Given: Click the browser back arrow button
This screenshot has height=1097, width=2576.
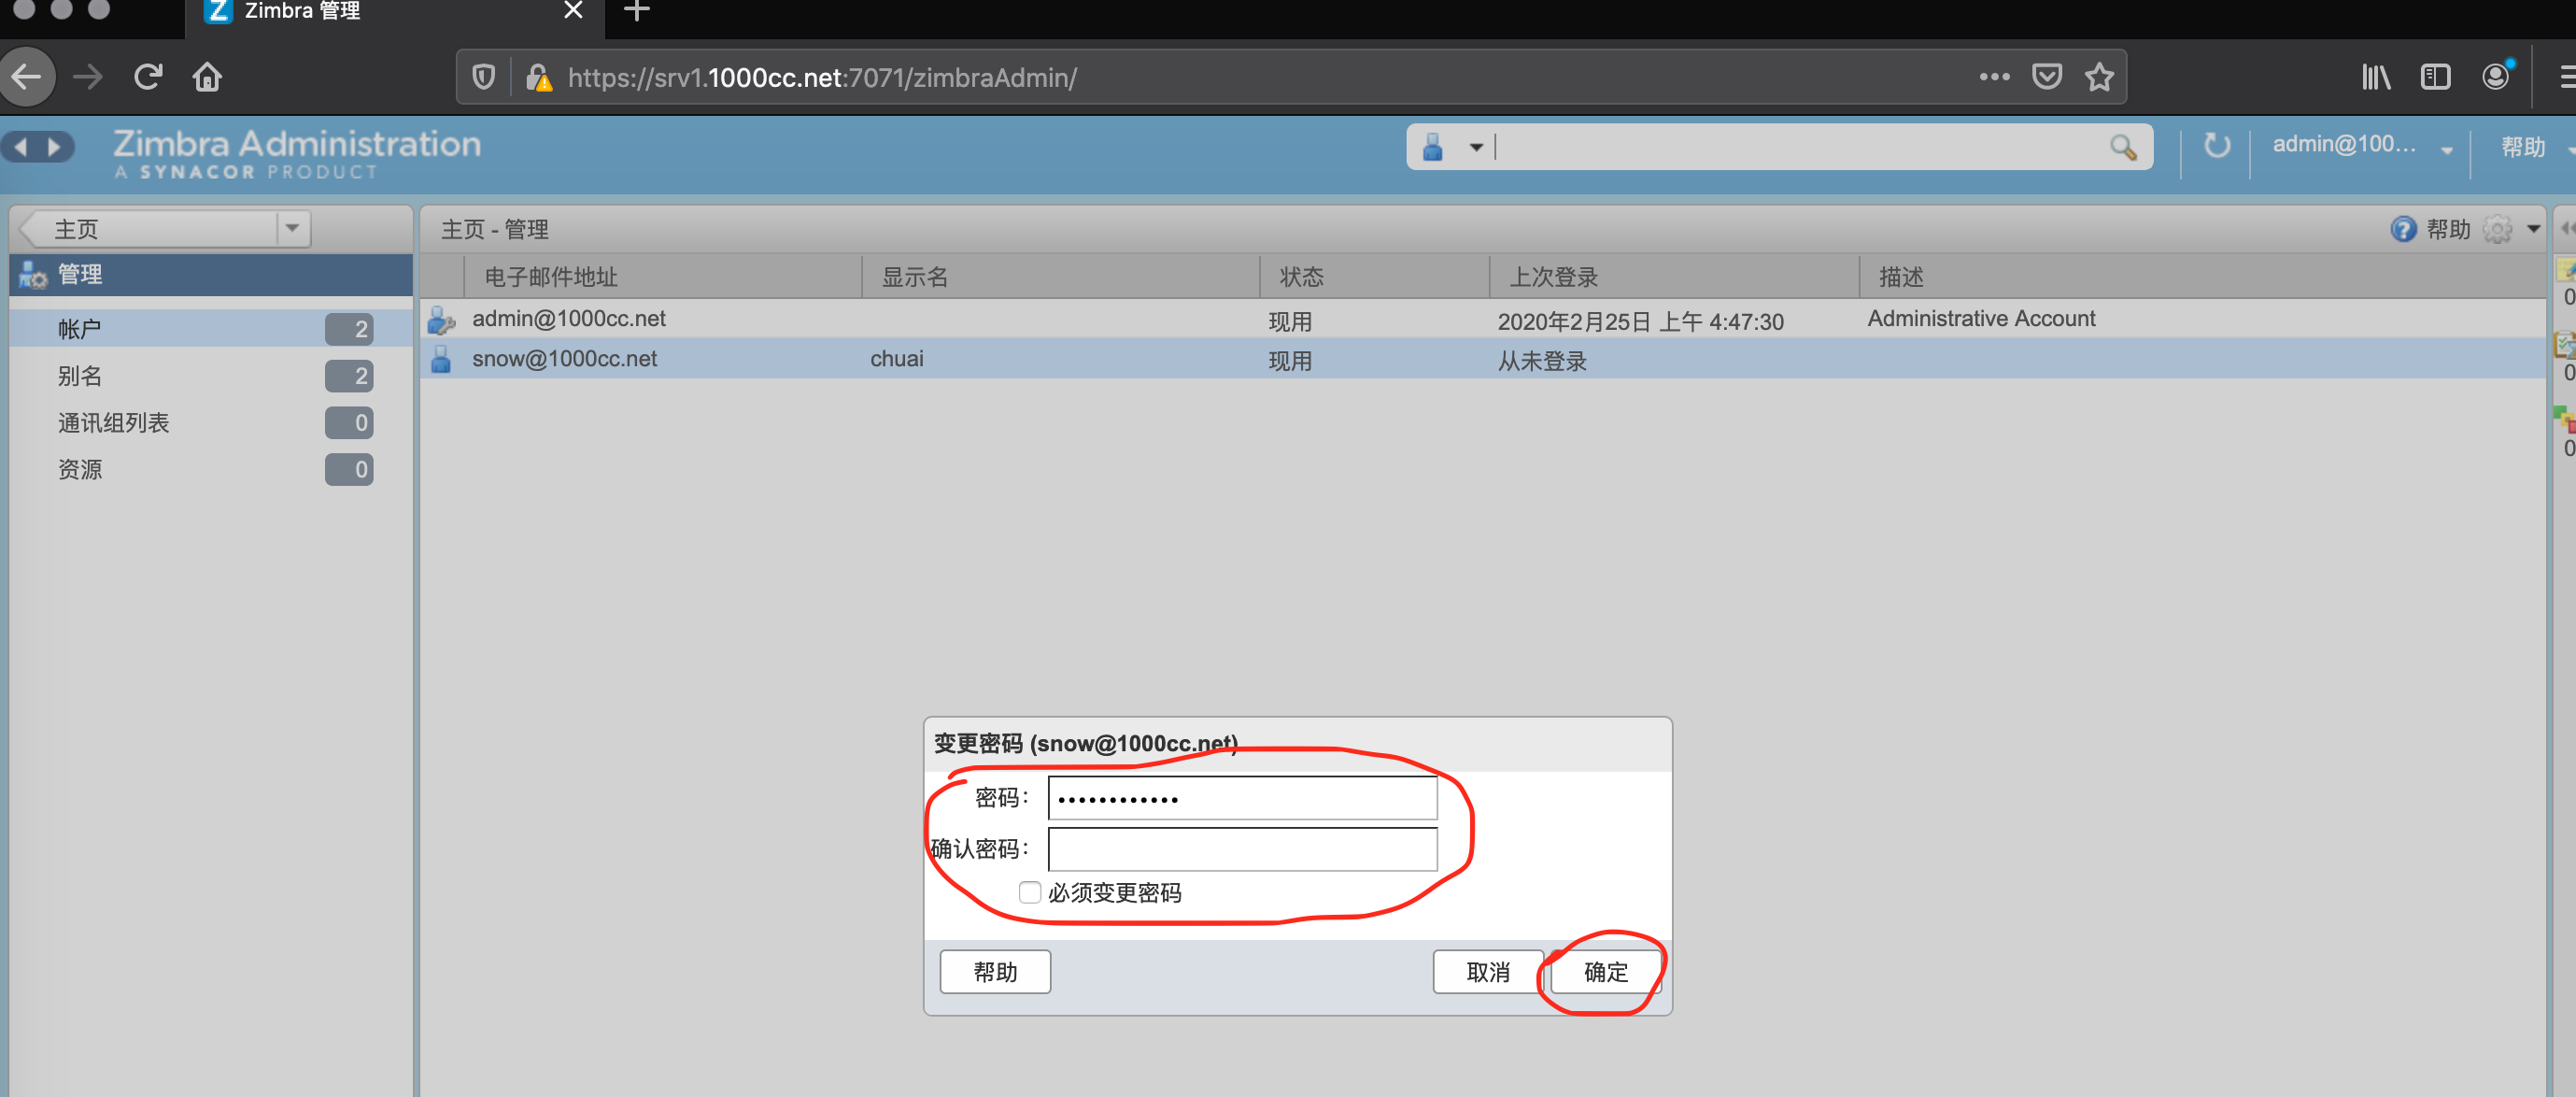Looking at the screenshot, I should coord(27,77).
